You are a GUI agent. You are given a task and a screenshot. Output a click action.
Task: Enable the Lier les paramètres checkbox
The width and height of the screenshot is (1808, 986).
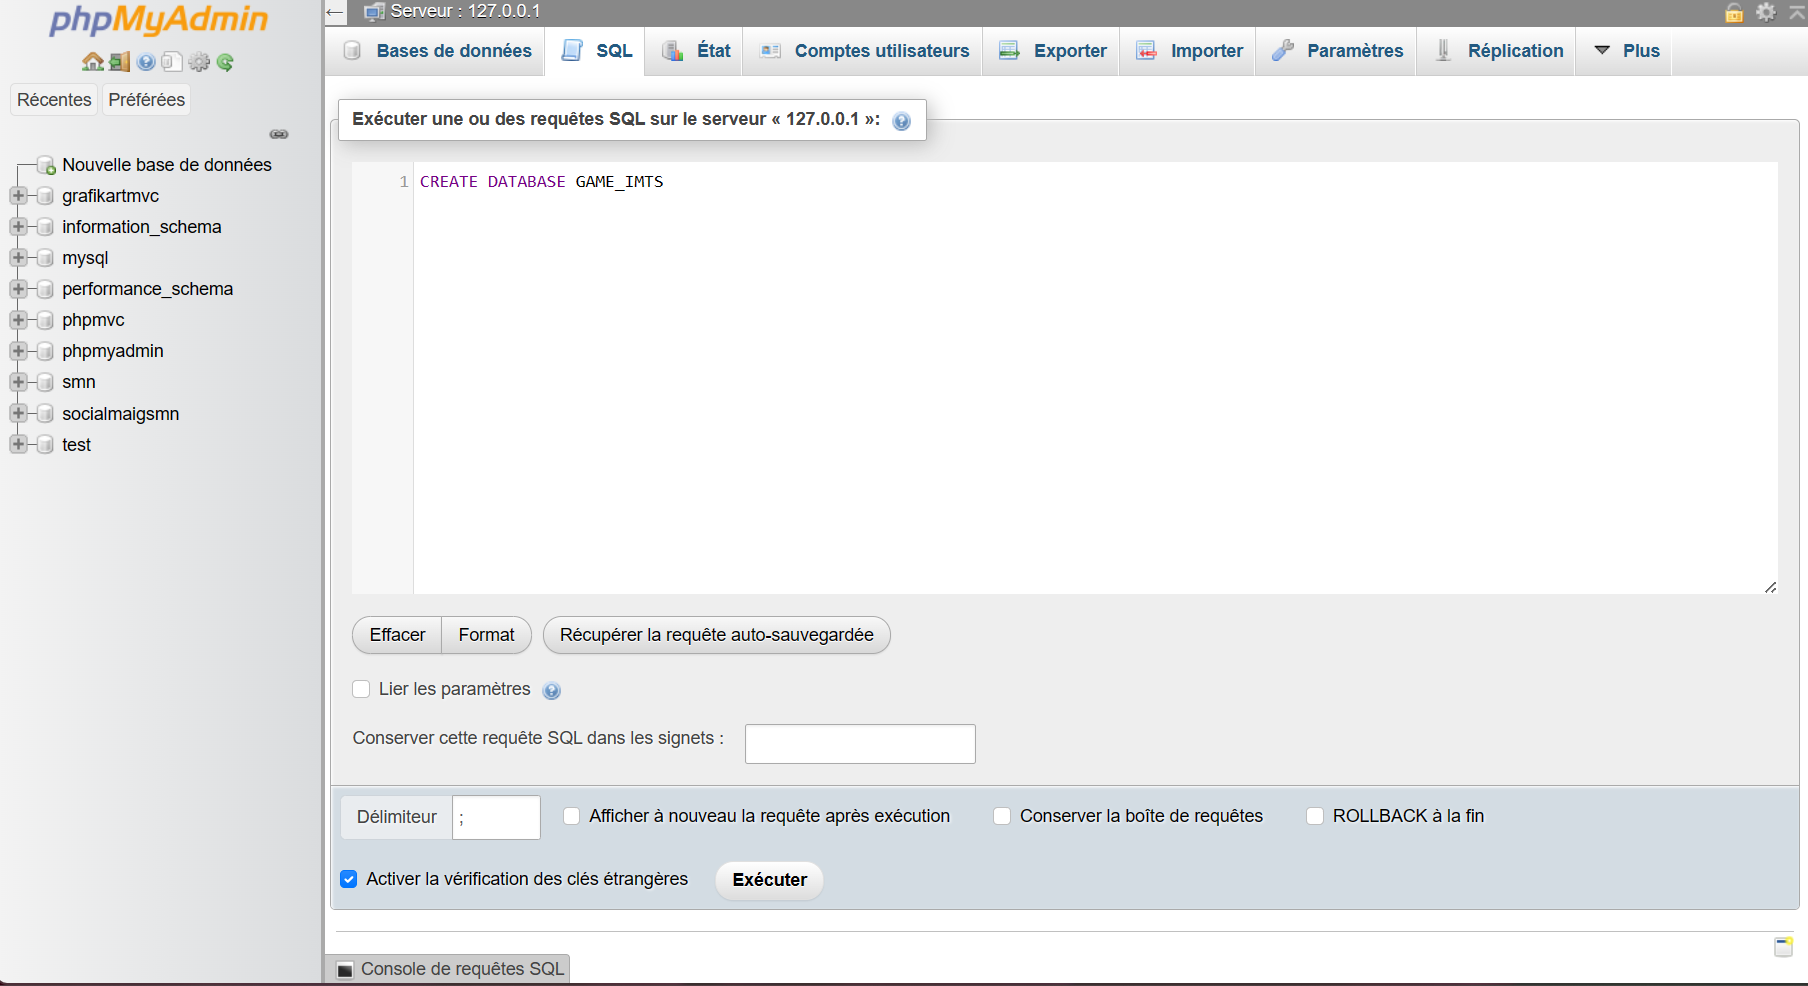pyautogui.click(x=361, y=689)
